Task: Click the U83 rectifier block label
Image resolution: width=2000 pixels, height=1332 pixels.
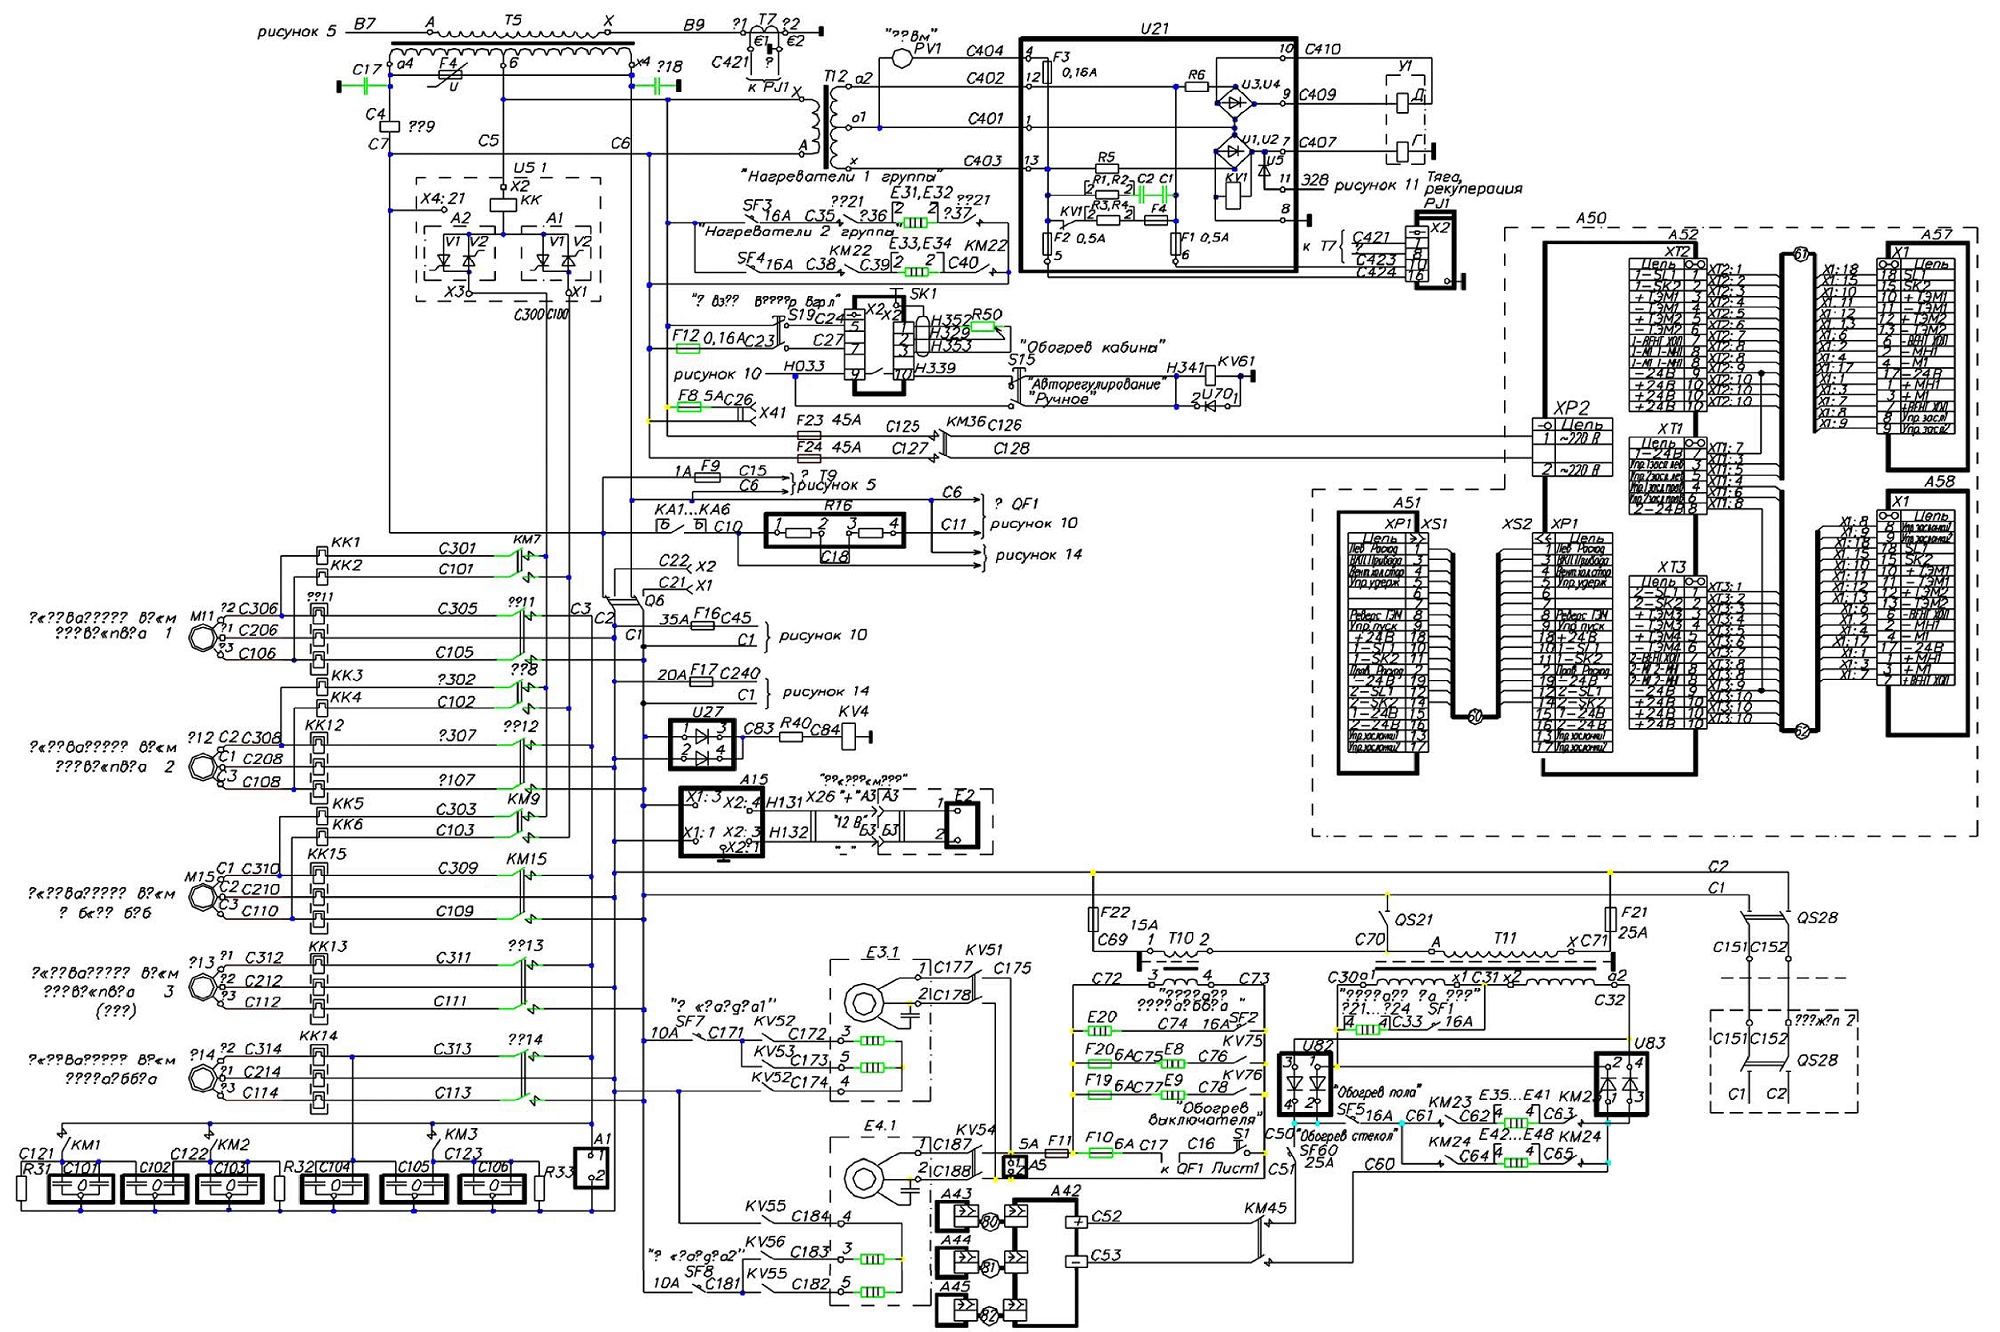Action: coord(1649,1042)
